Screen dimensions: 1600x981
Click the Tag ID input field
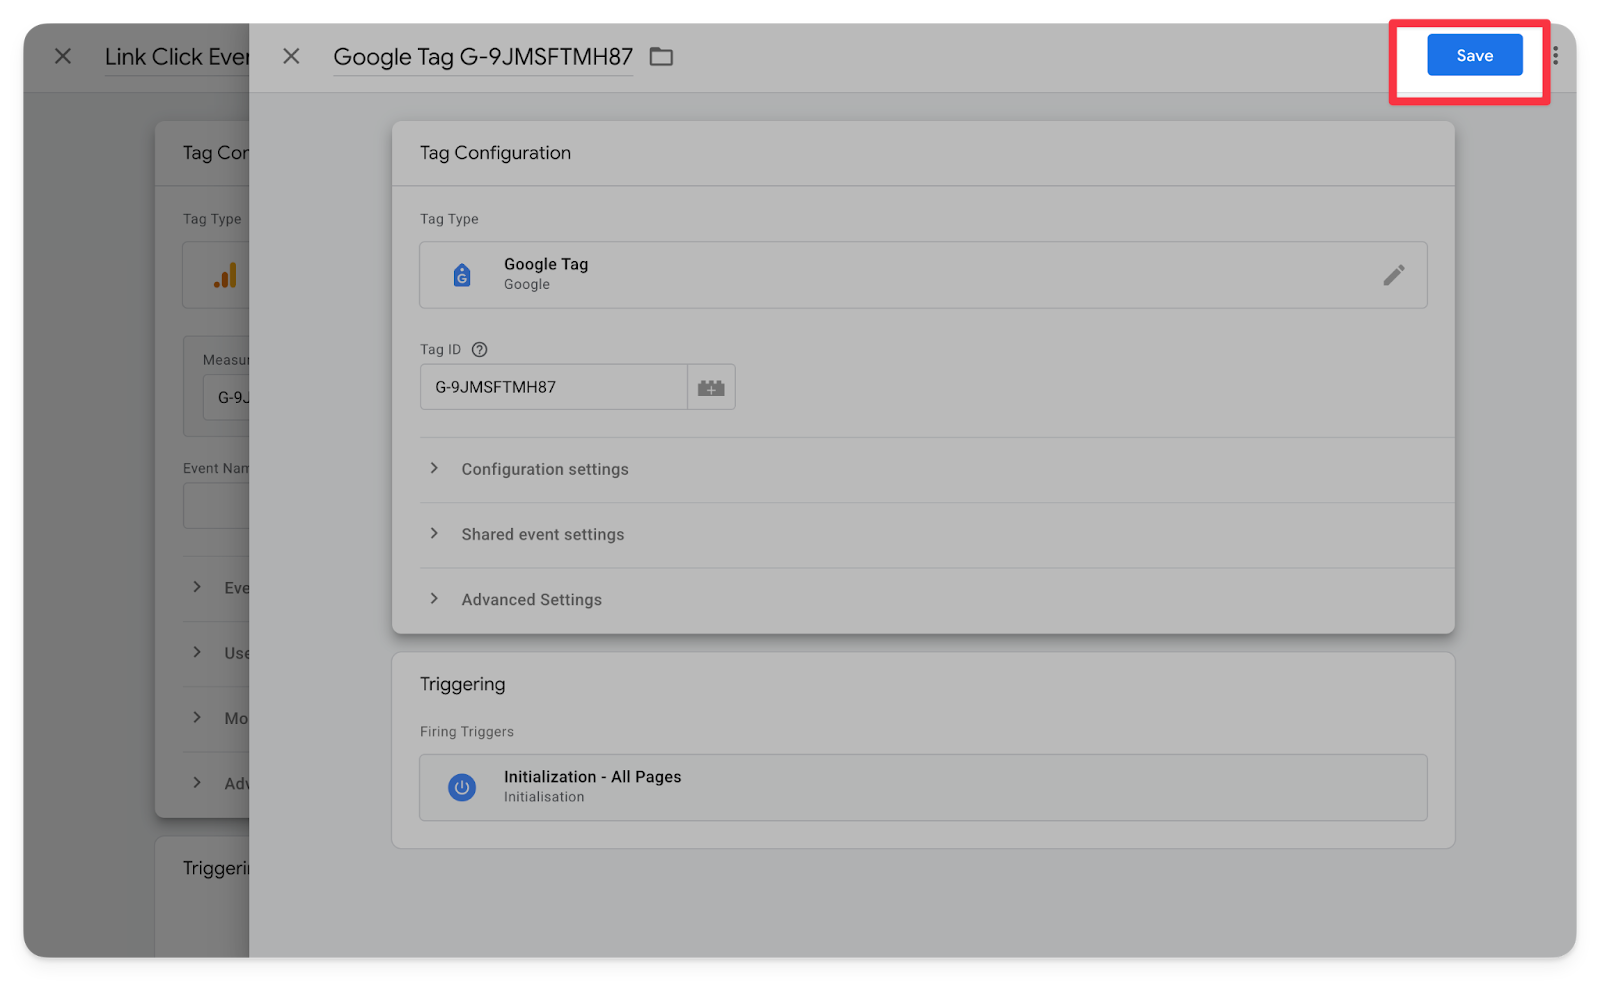553,387
